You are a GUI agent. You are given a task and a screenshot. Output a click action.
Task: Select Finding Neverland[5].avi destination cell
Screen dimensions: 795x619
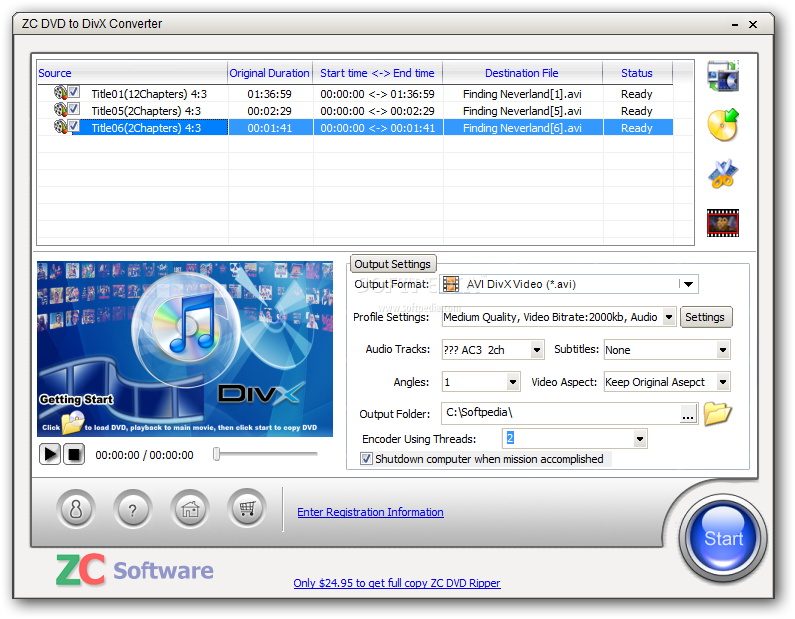coord(523,111)
